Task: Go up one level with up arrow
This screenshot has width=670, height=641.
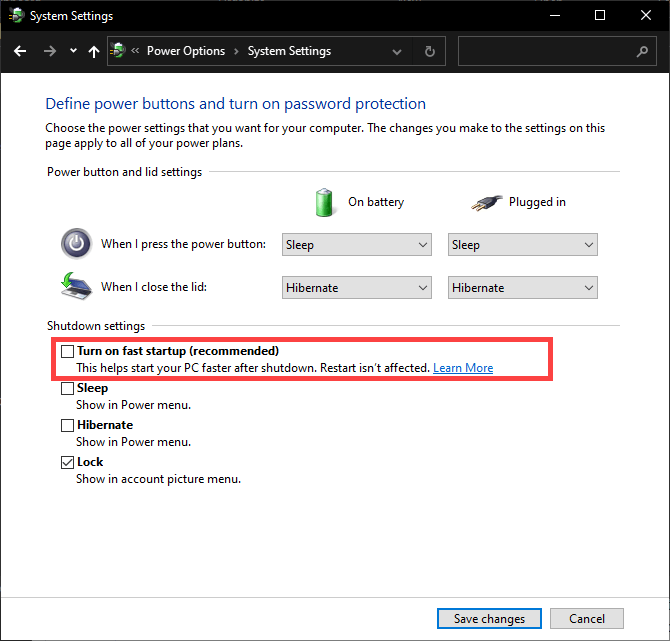Action: [x=94, y=51]
